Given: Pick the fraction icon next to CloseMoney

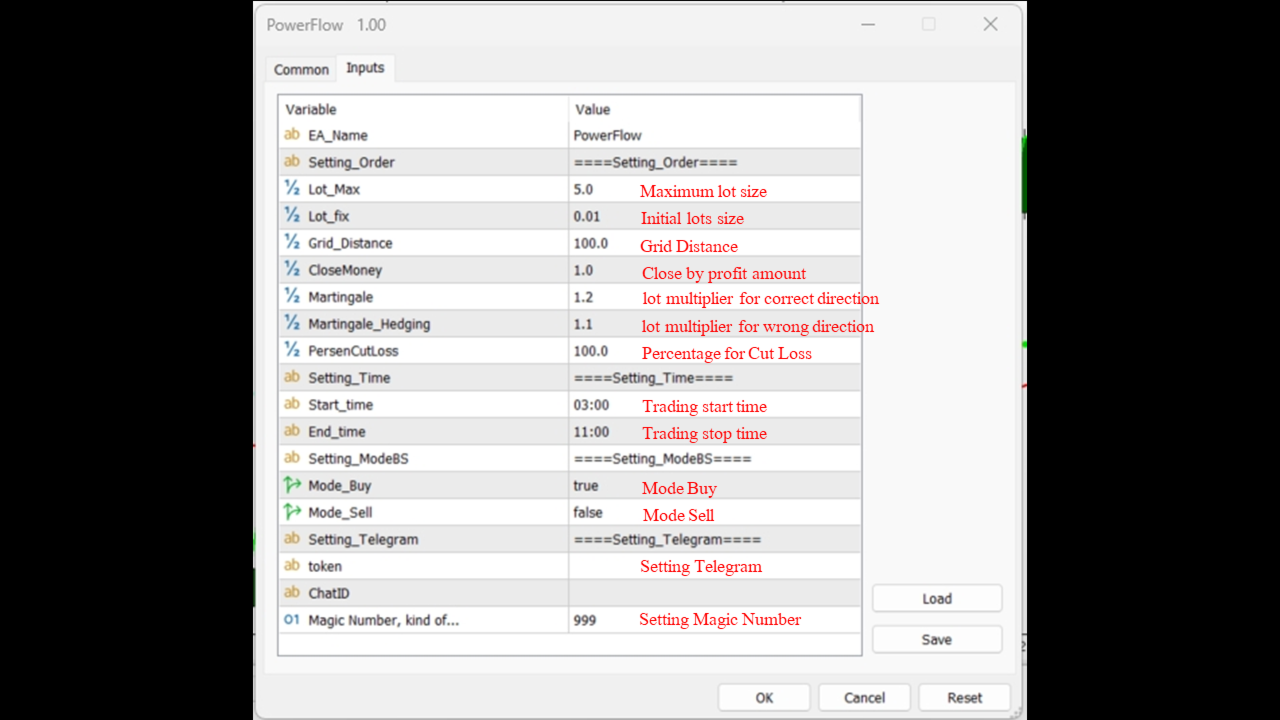Looking at the screenshot, I should tap(292, 270).
